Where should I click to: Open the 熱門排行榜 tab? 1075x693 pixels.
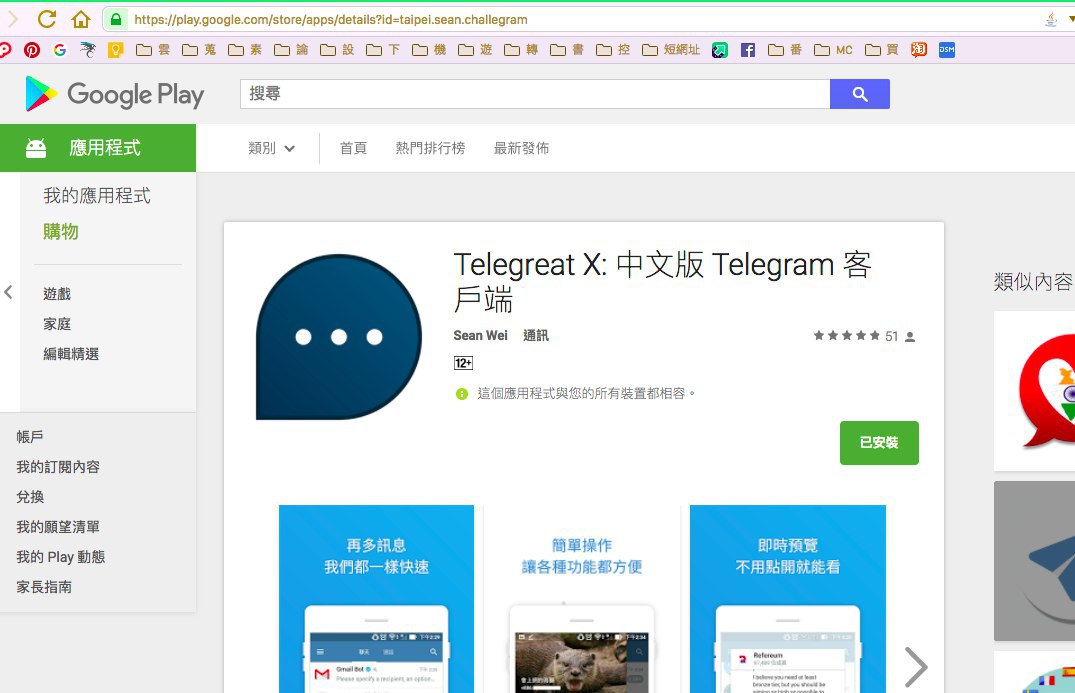(430, 148)
